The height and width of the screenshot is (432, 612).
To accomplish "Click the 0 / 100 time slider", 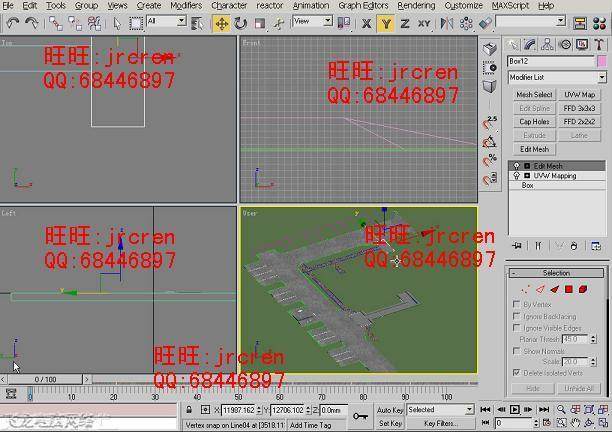I will point(45,379).
